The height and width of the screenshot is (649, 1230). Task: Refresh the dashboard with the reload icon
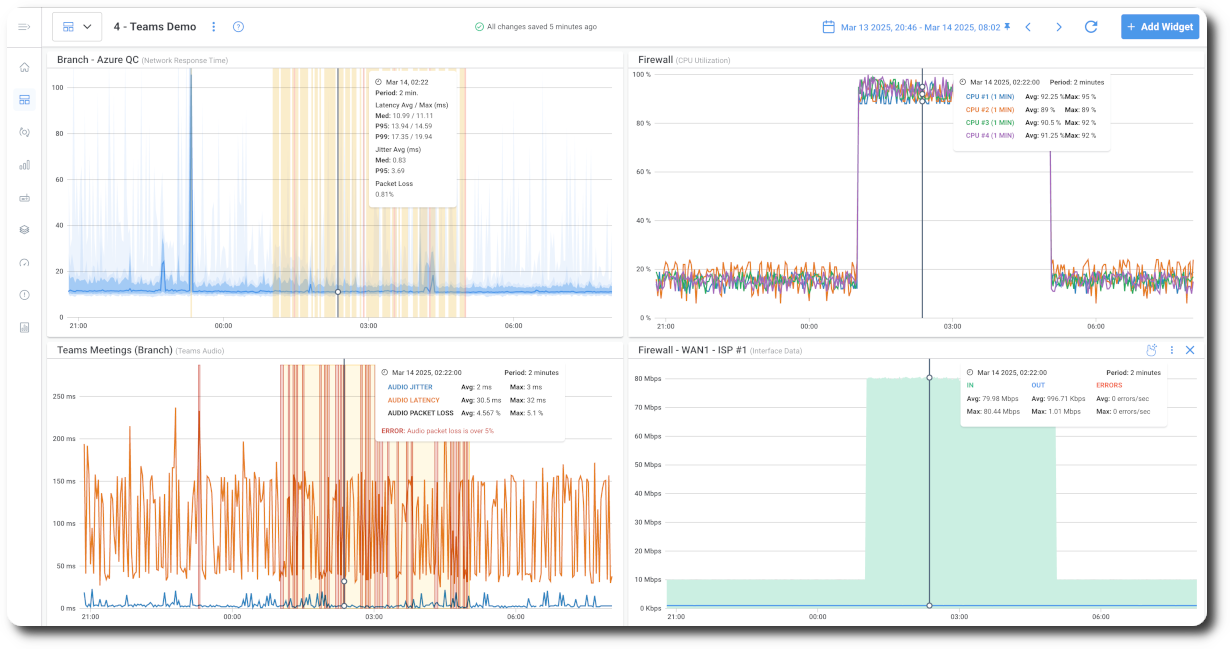[1091, 27]
